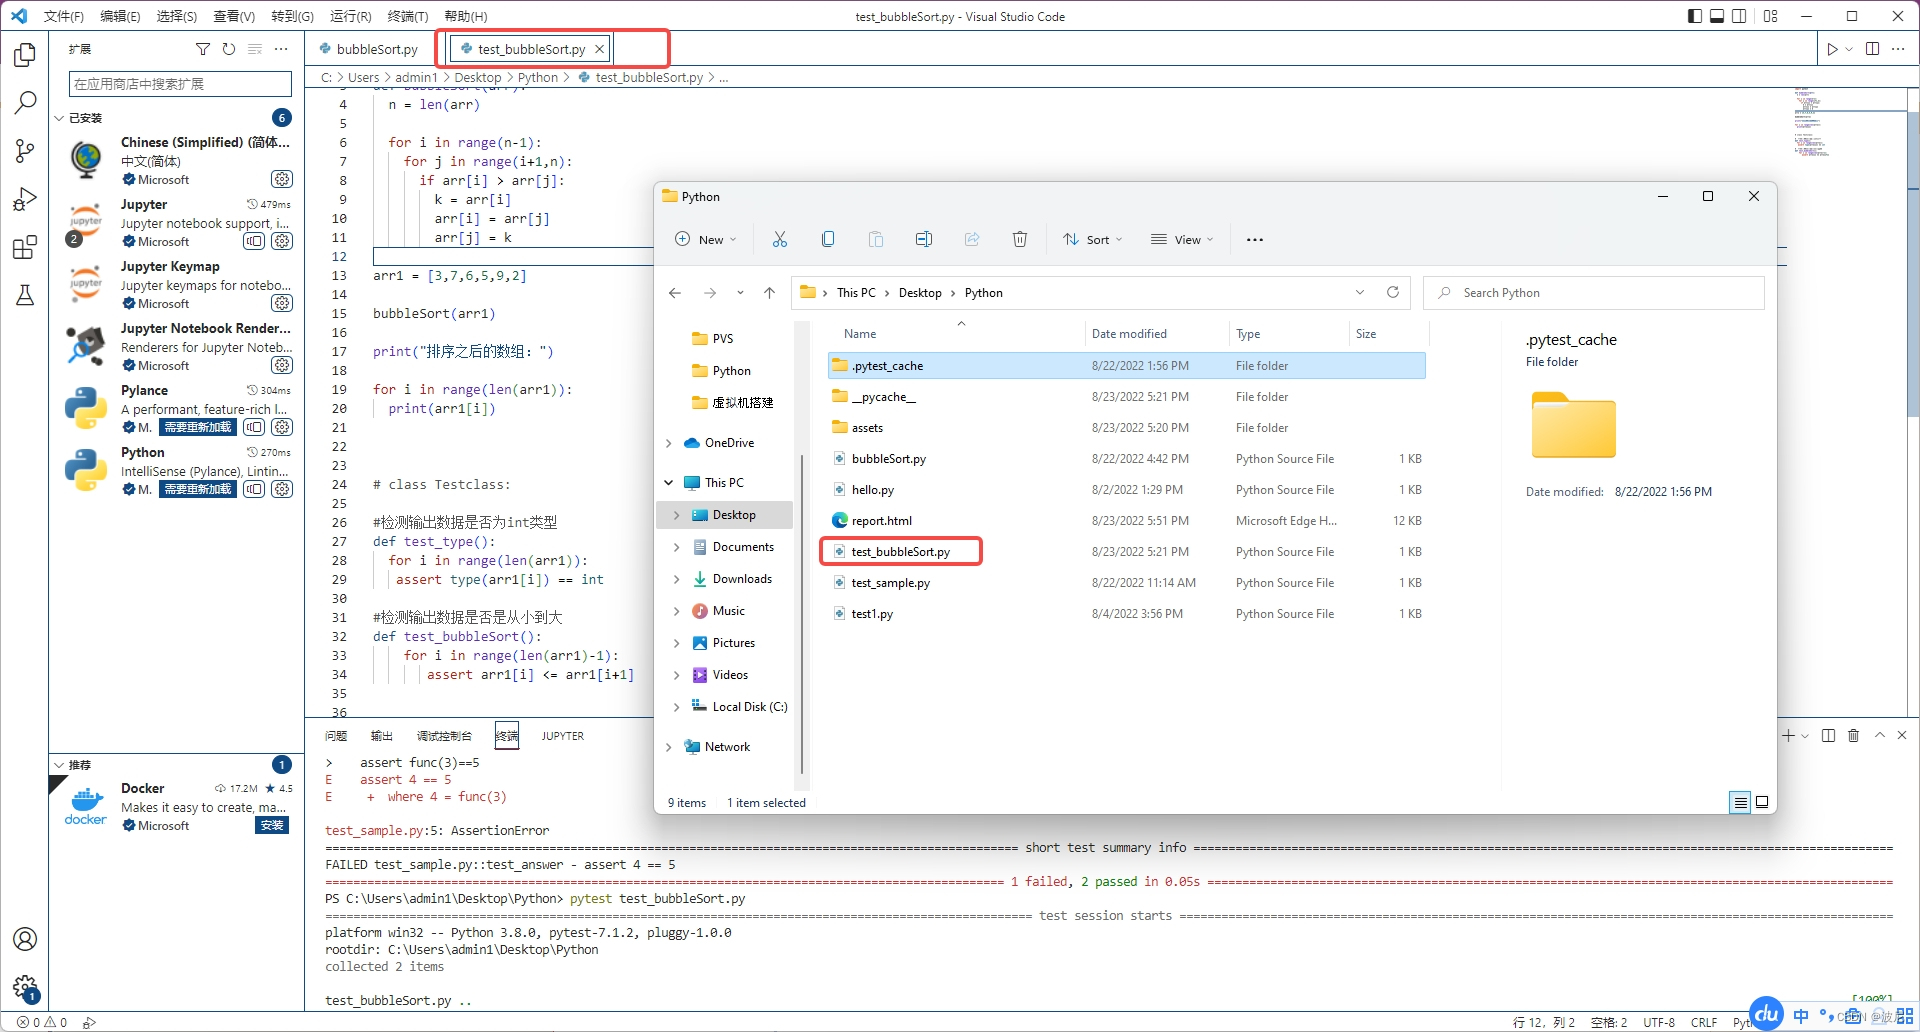Open See more options in File Explorer toolbar
The height and width of the screenshot is (1032, 1920).
(1255, 239)
